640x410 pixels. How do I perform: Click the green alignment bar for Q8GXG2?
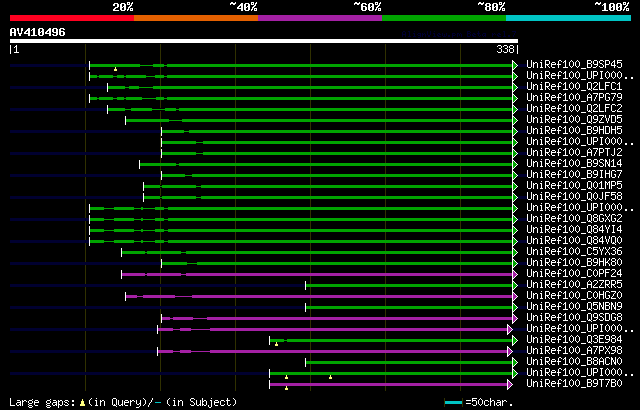[301, 219]
